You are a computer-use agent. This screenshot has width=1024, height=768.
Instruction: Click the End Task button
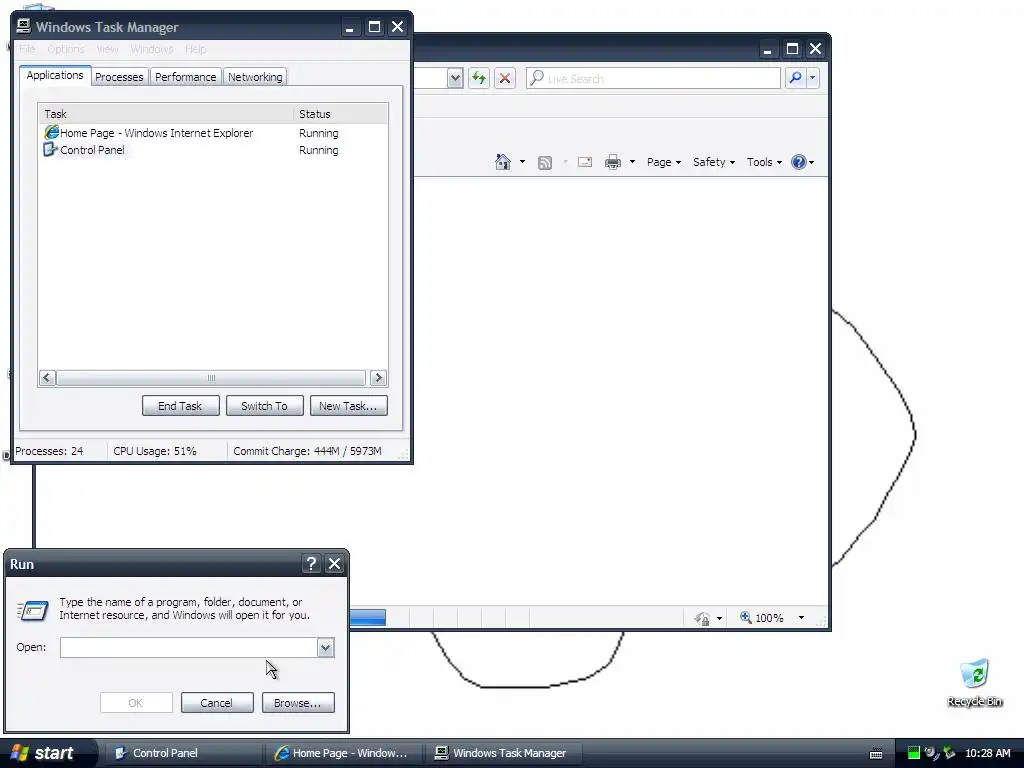(x=180, y=406)
